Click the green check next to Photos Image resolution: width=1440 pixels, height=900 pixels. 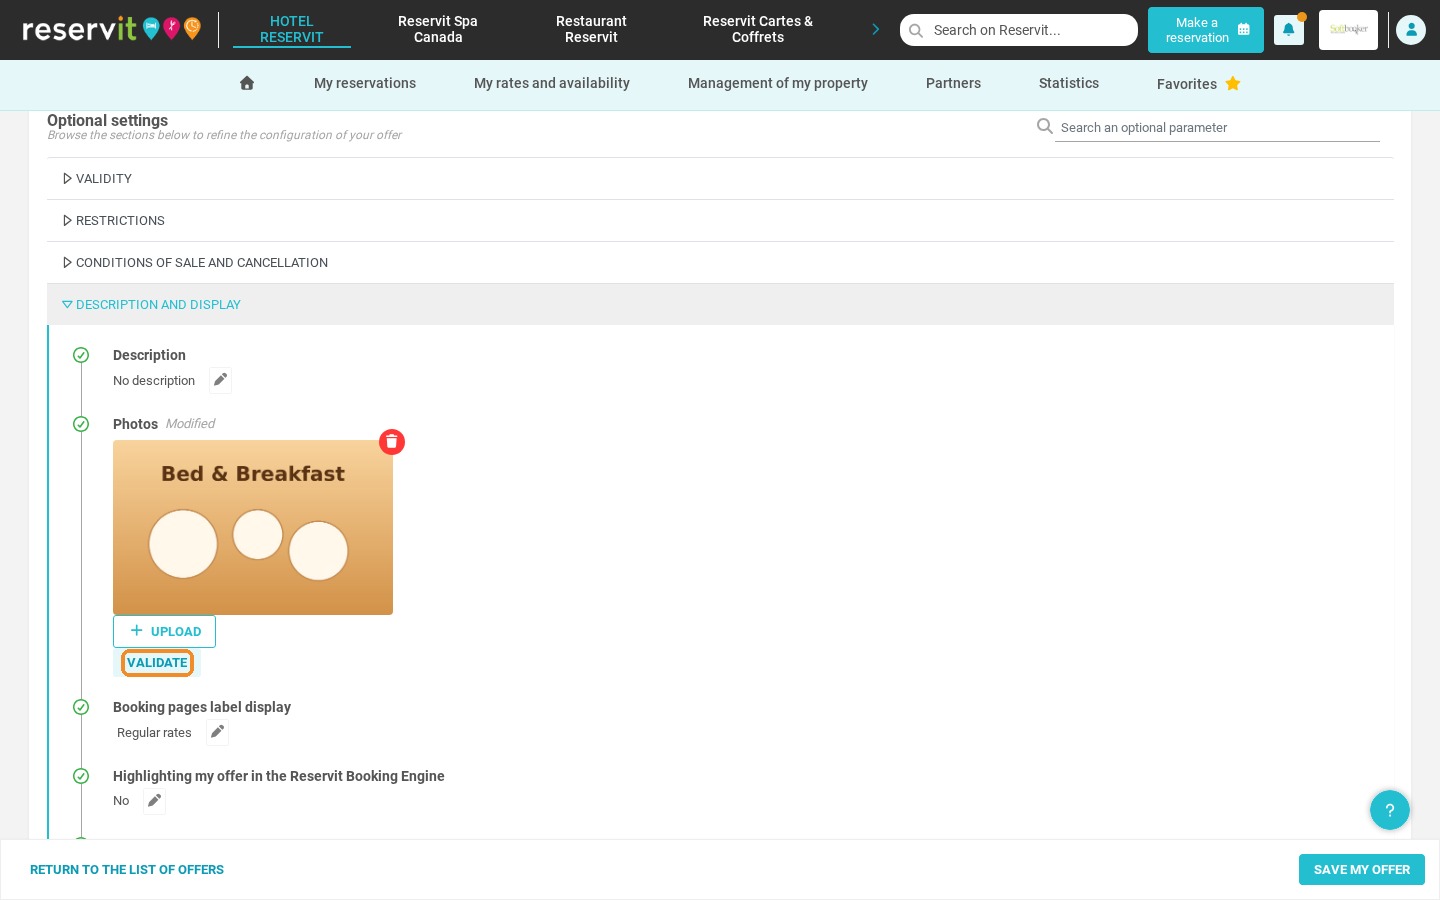pyautogui.click(x=81, y=424)
